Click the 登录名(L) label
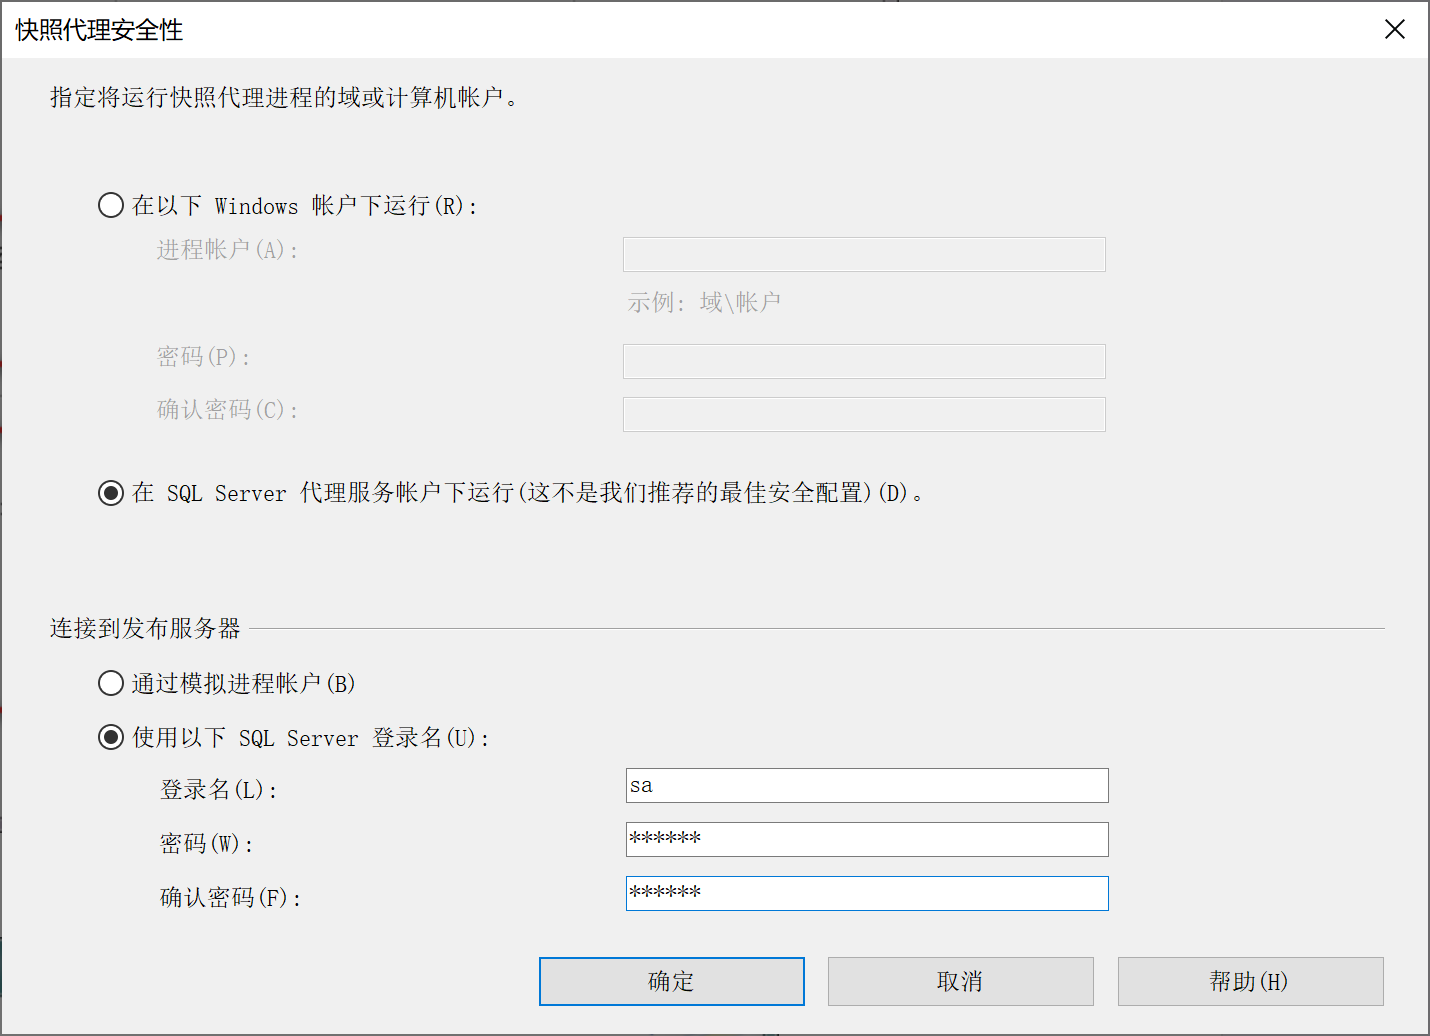This screenshot has width=1430, height=1036. [x=218, y=790]
